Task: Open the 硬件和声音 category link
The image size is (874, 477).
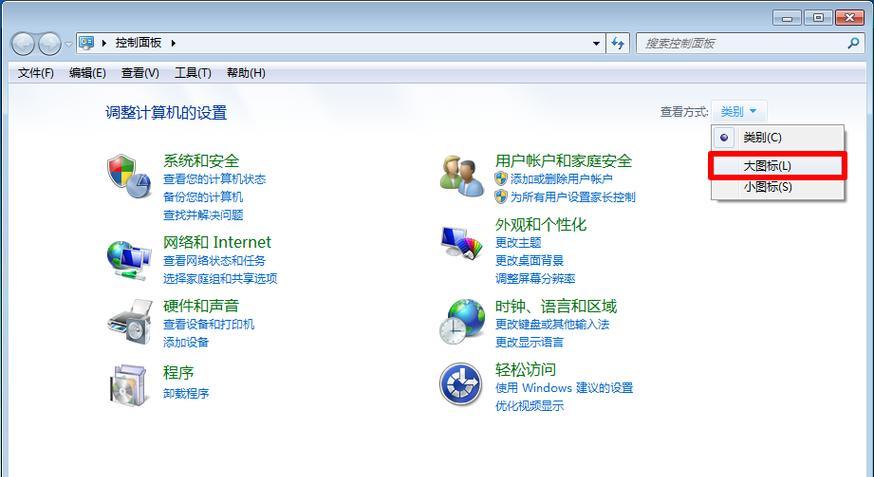Action: click(201, 306)
